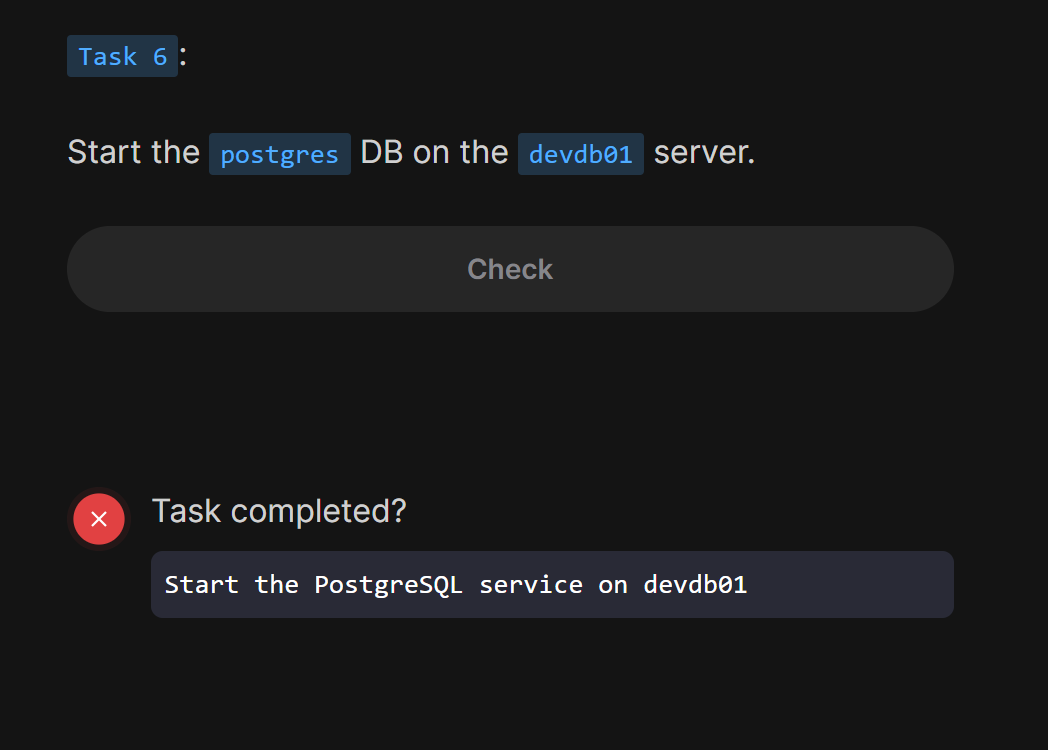1048x750 pixels.
Task: Click the colon after the Task 6 badge
Action: click(183, 56)
